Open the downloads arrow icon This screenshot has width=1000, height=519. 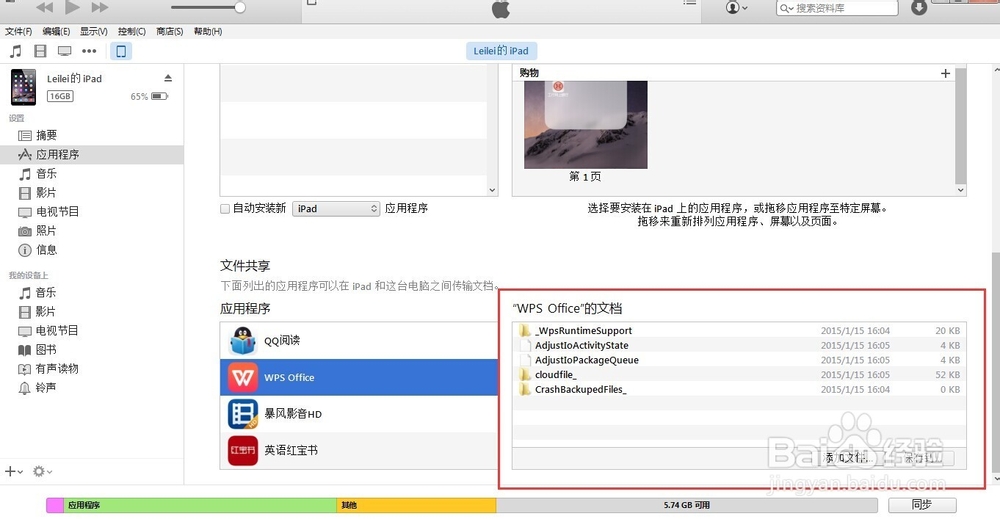[x=919, y=8]
